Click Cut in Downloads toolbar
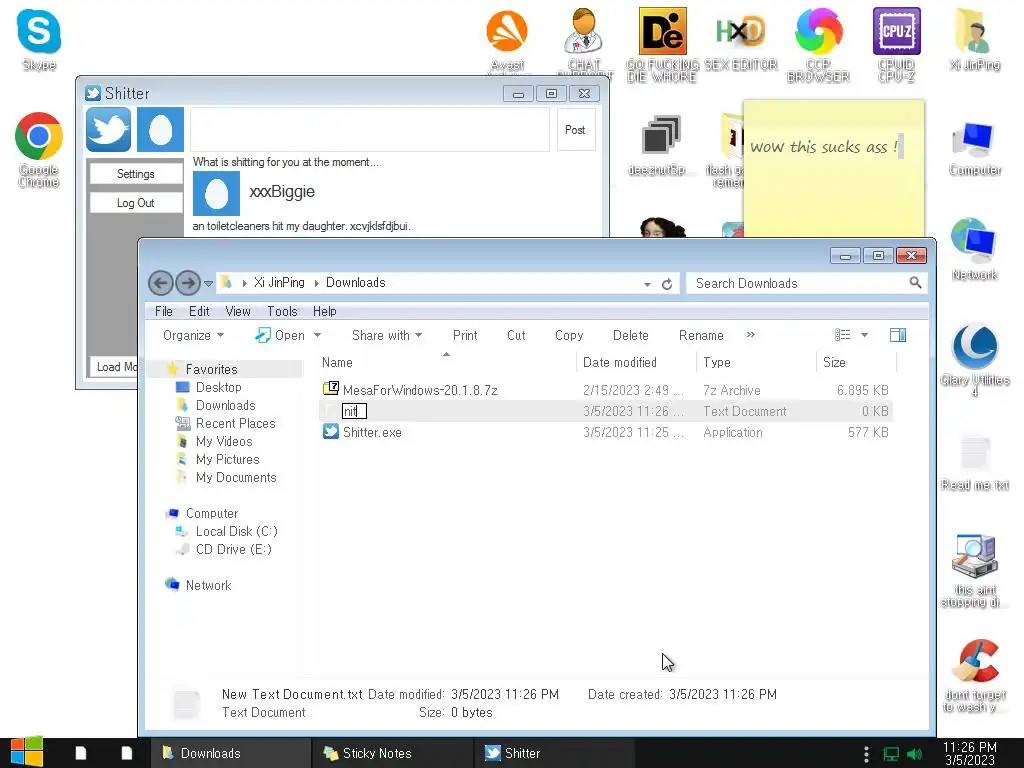Image resolution: width=1024 pixels, height=768 pixels. [516, 335]
